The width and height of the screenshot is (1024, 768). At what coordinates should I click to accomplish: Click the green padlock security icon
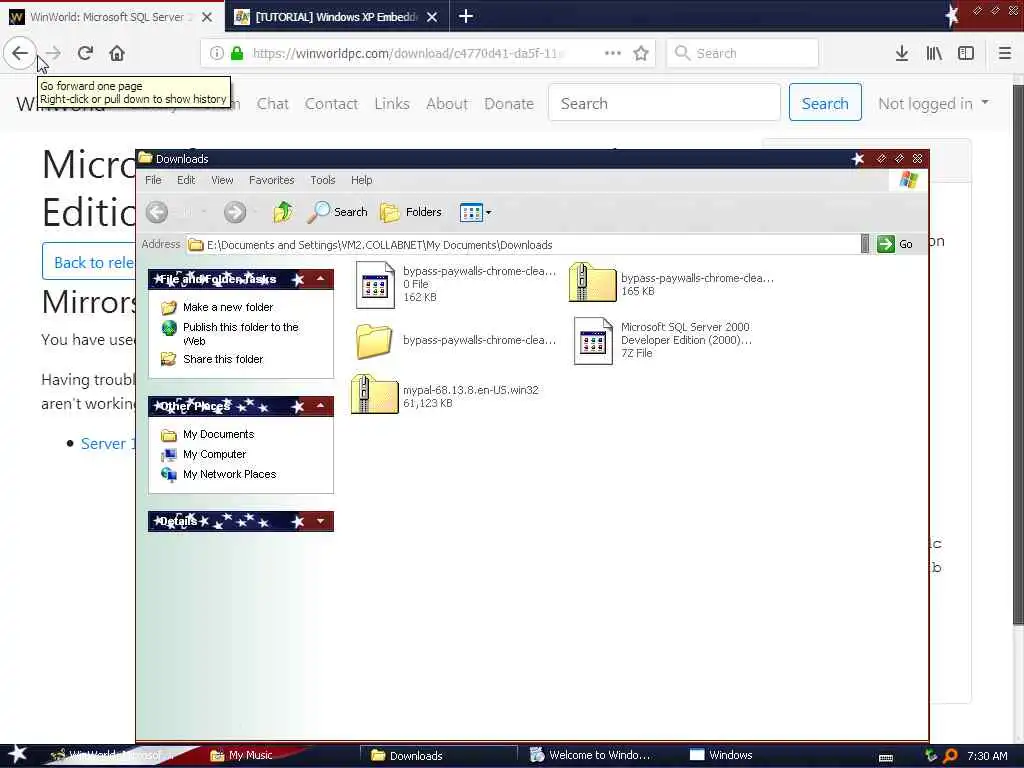pos(237,53)
